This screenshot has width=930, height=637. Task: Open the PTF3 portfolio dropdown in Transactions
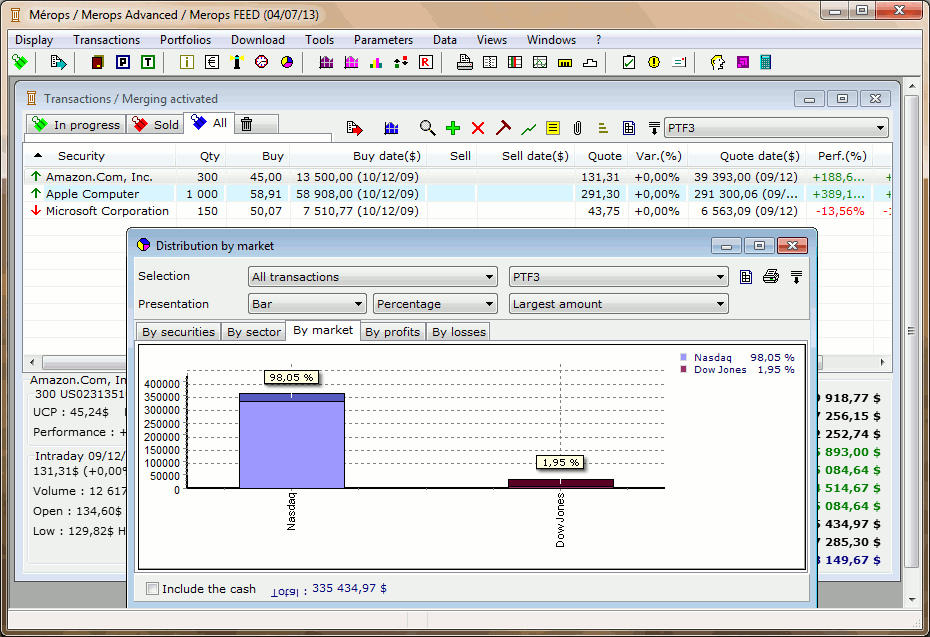(x=777, y=128)
